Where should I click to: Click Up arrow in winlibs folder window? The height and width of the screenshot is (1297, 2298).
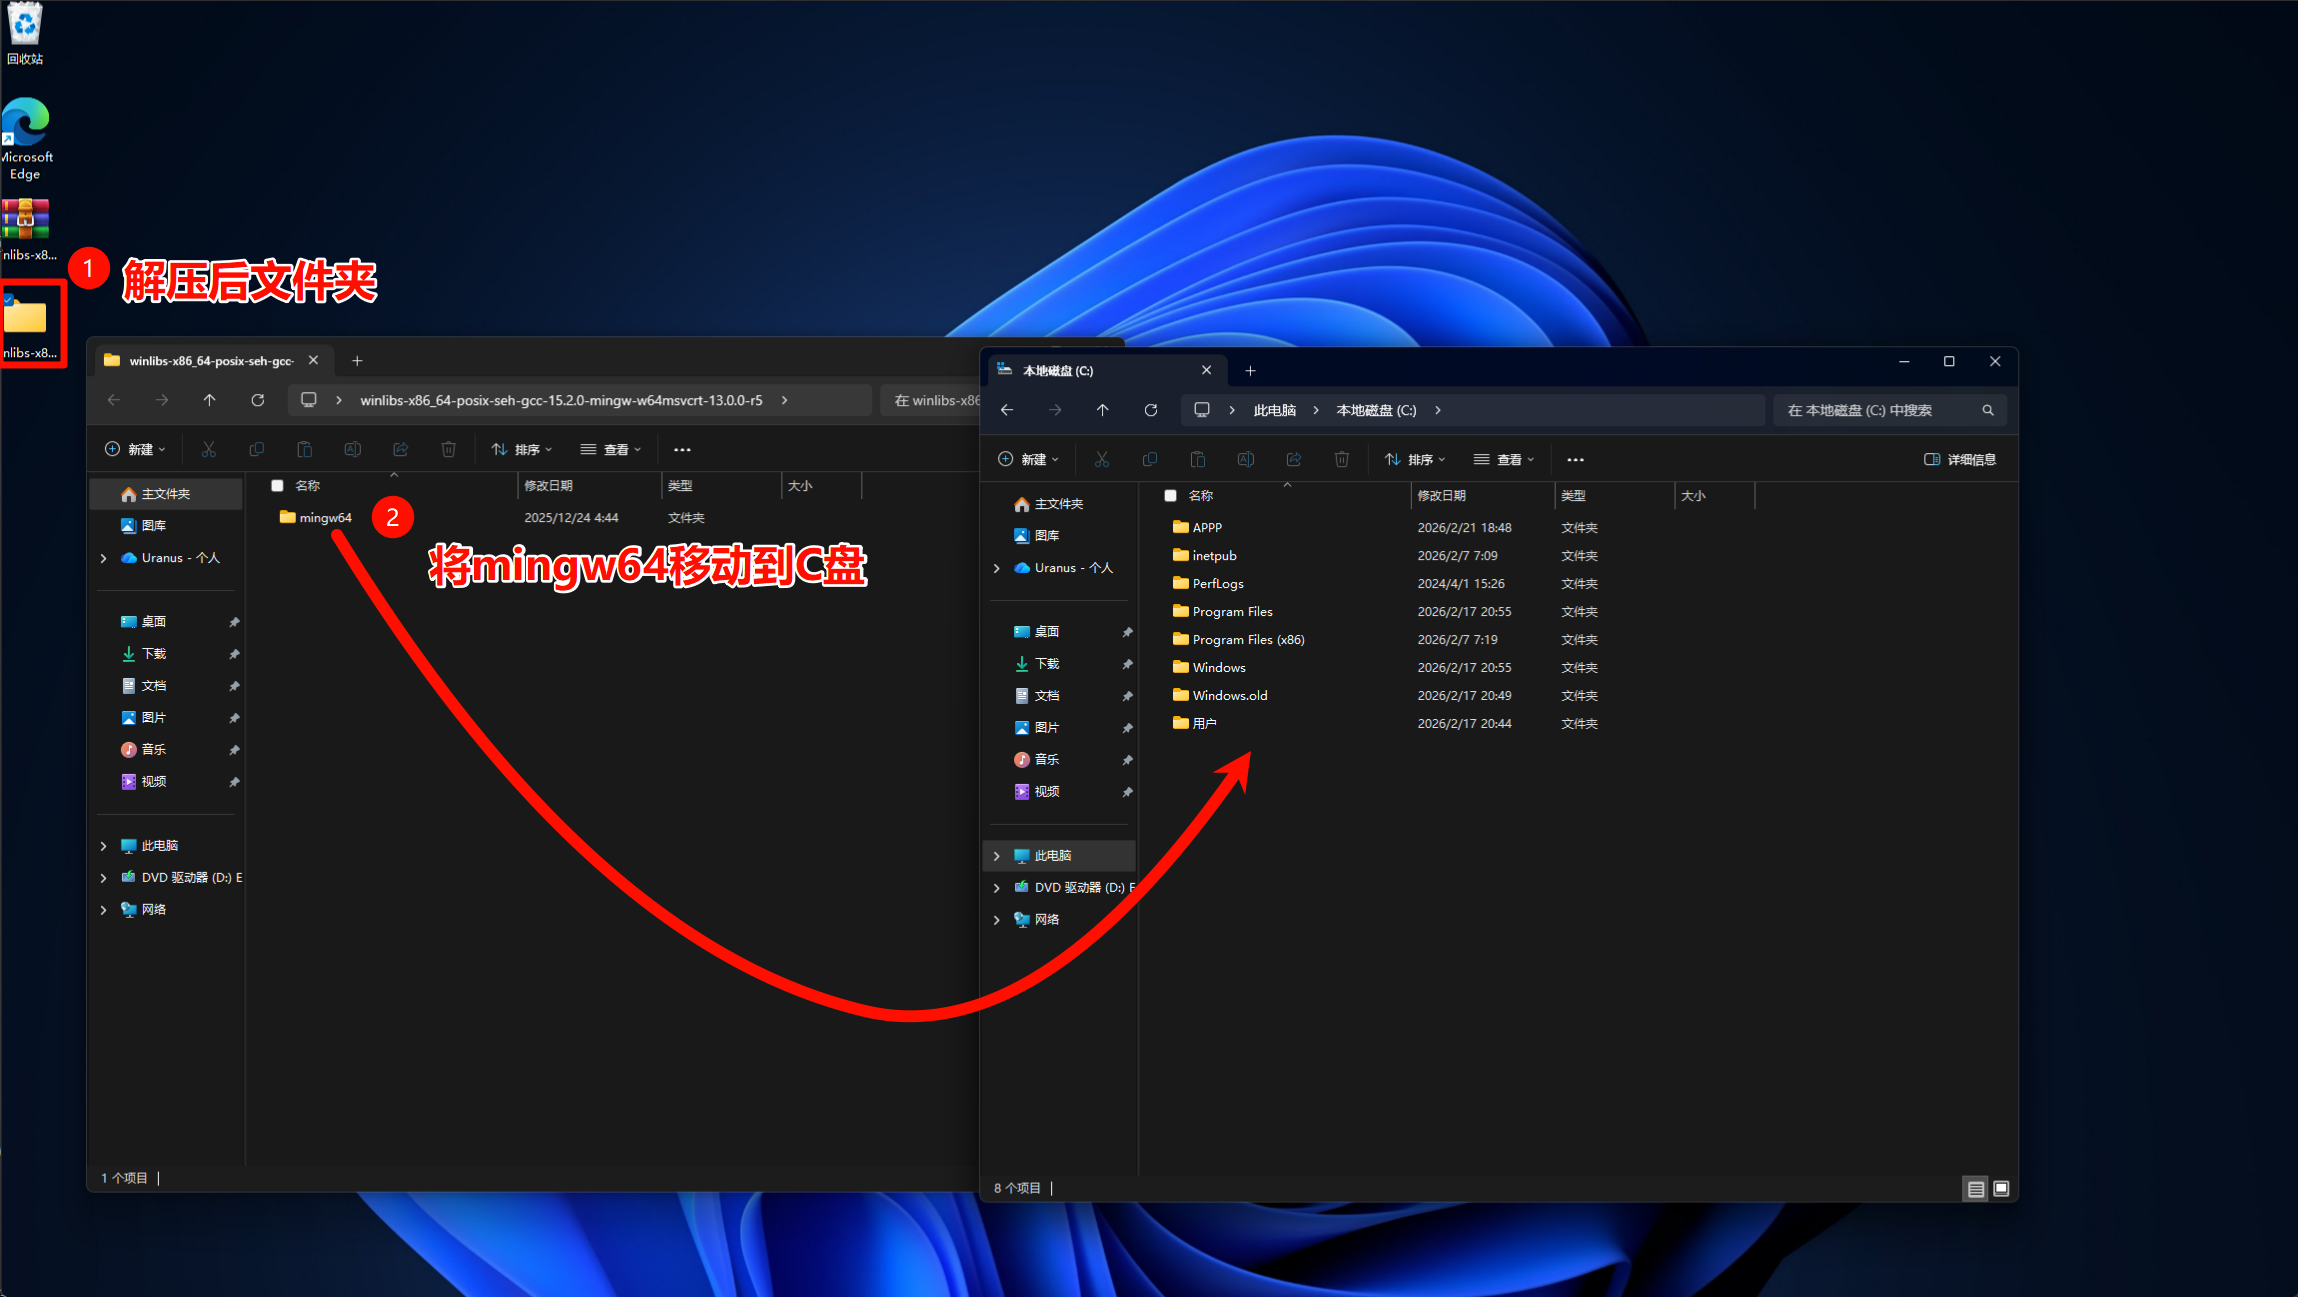pyautogui.click(x=209, y=400)
